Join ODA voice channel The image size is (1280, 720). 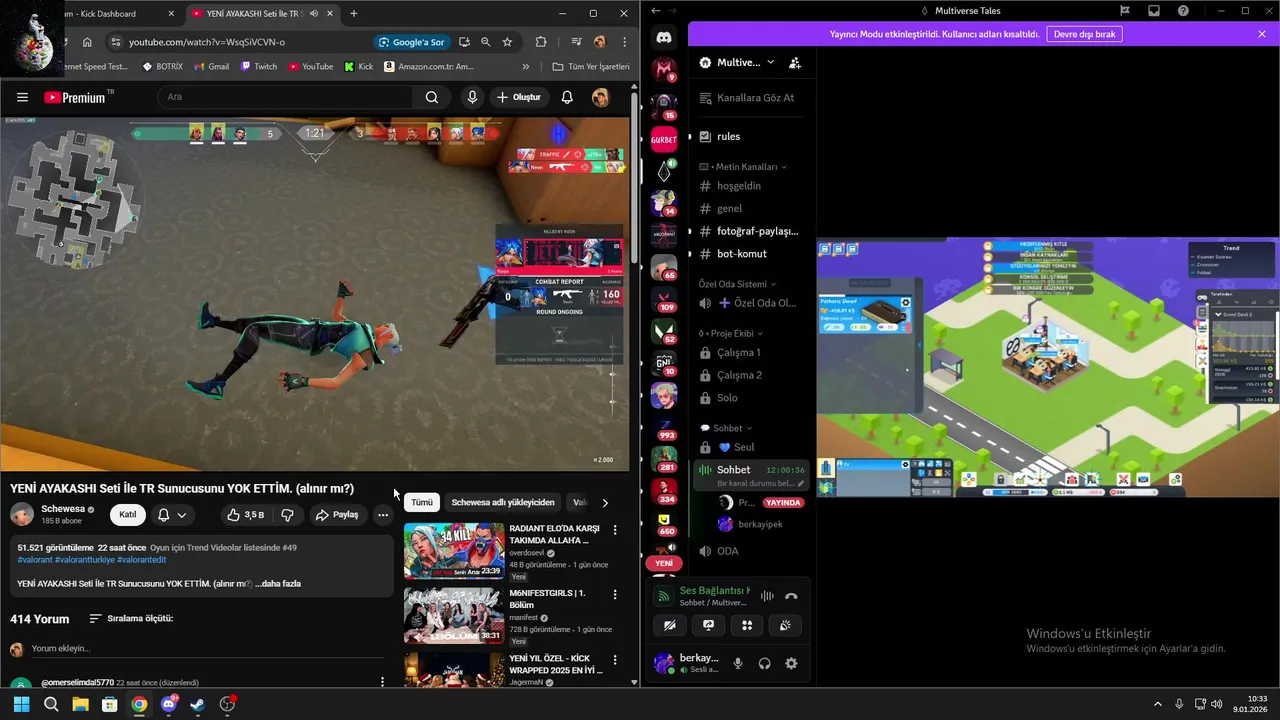pyautogui.click(x=750, y=551)
